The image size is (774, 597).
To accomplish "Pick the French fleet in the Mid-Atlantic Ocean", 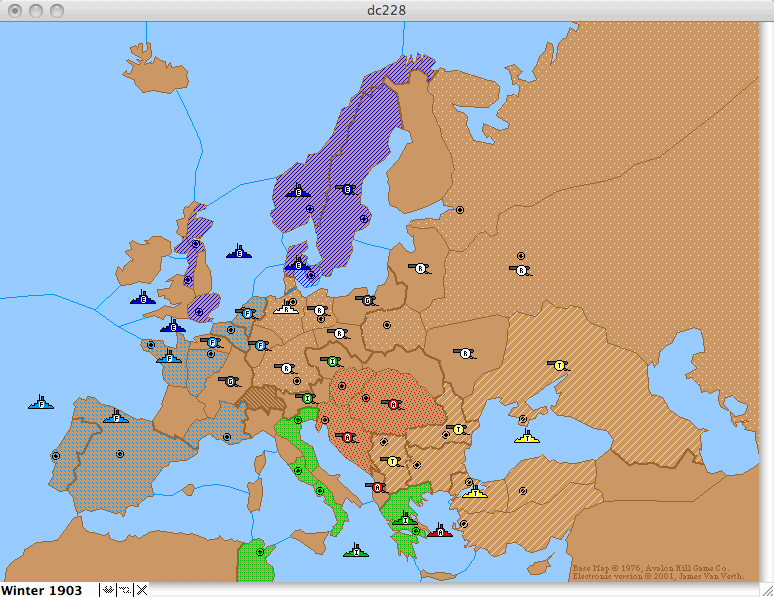I will 41,403.
